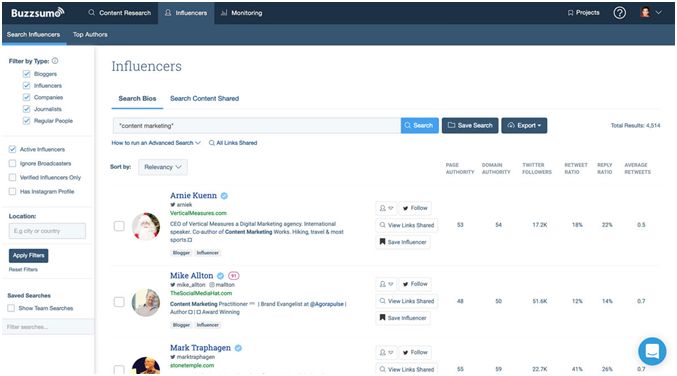The width and height of the screenshot is (677, 376).
Task: Open Projects in the top bar
Action: (583, 13)
